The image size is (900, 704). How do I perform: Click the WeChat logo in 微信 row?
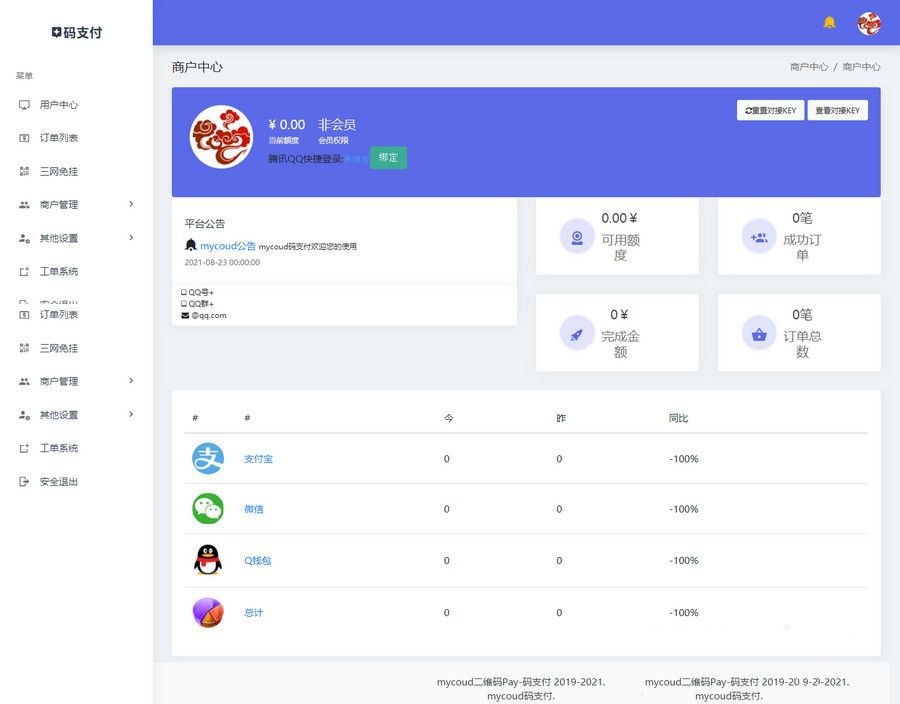pos(208,508)
